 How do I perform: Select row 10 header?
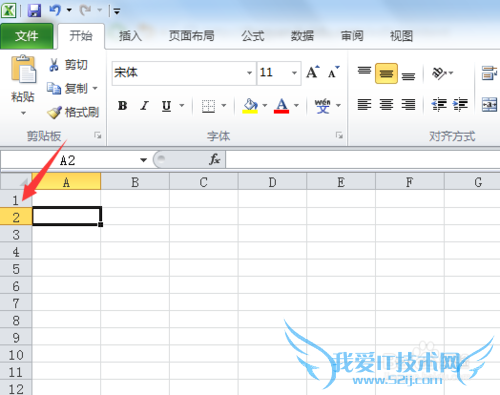pos(16,355)
